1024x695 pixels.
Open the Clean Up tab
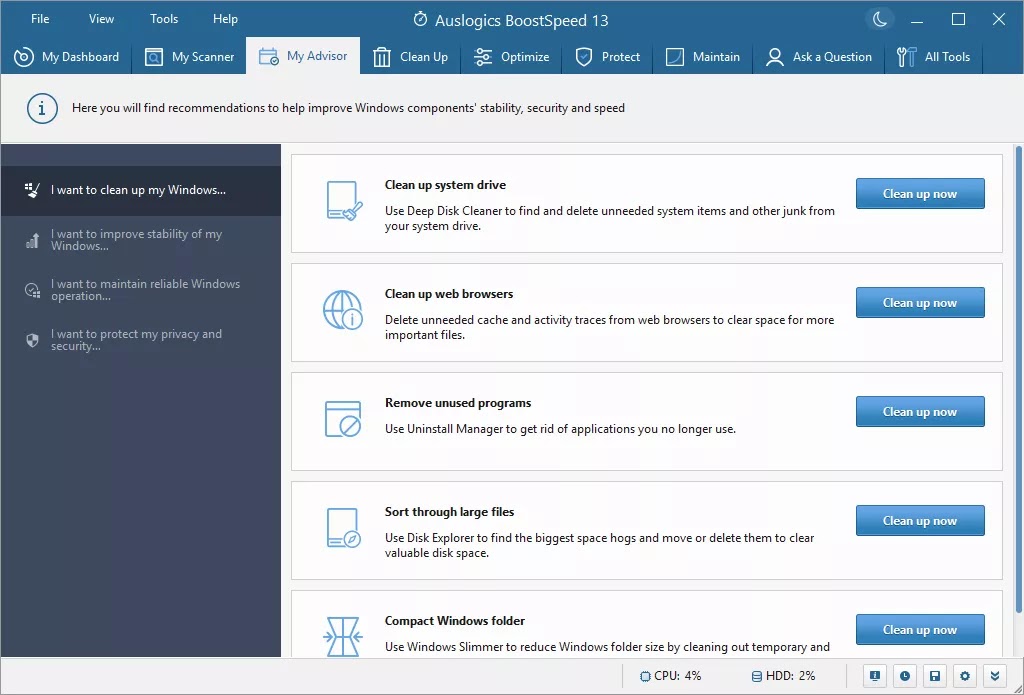coord(411,57)
